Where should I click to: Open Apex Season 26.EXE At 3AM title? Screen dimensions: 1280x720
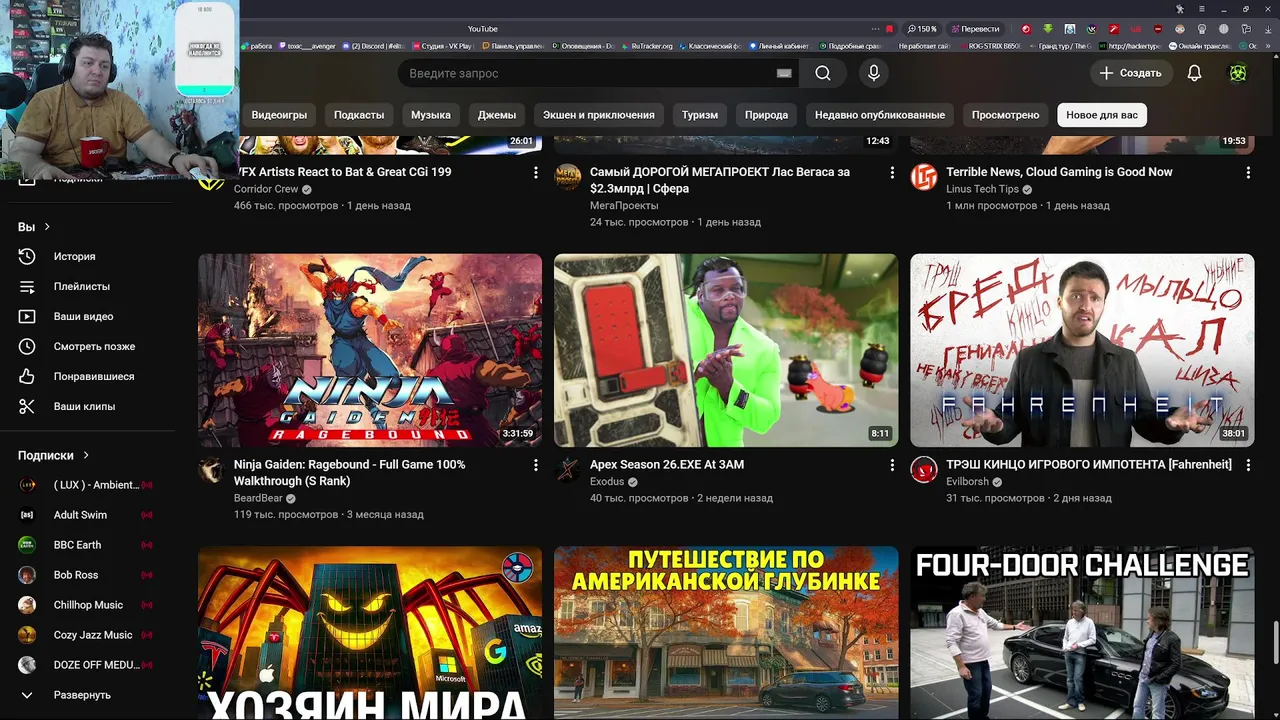(667, 465)
